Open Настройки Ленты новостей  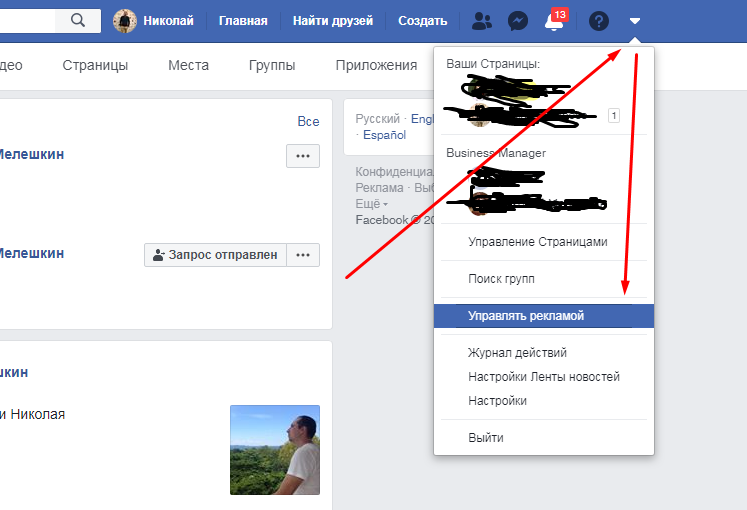pos(544,377)
